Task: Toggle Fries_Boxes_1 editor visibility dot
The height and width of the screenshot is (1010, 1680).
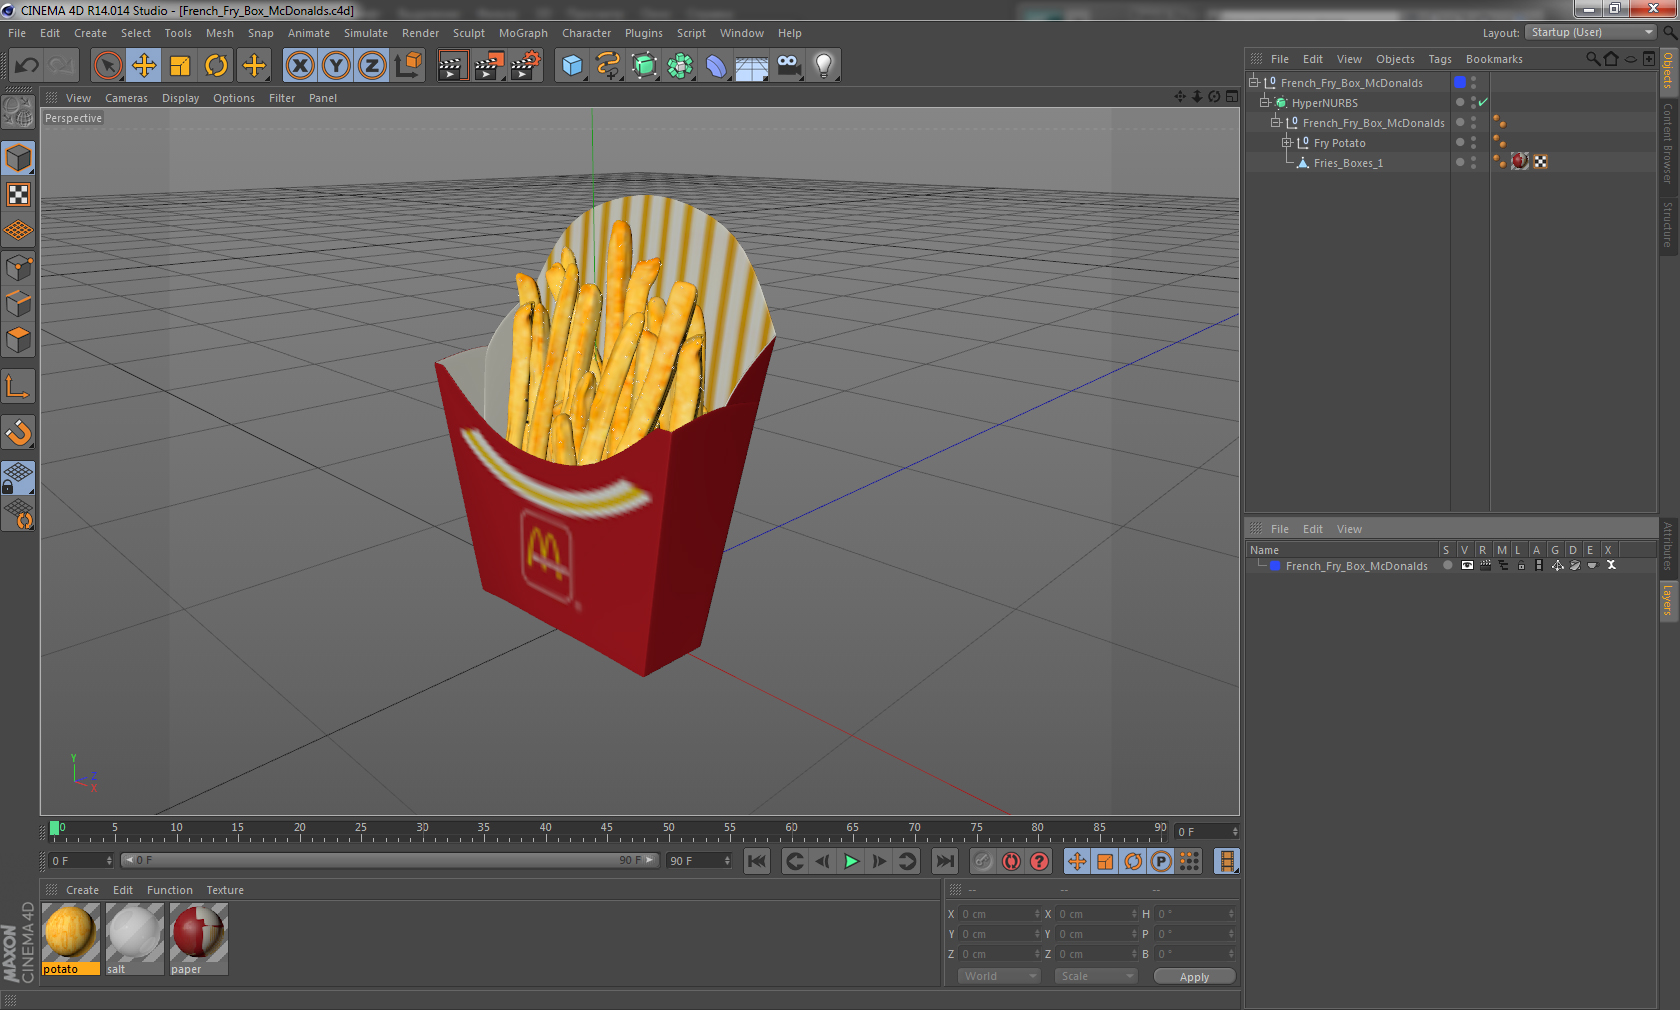Action: coord(1473,159)
